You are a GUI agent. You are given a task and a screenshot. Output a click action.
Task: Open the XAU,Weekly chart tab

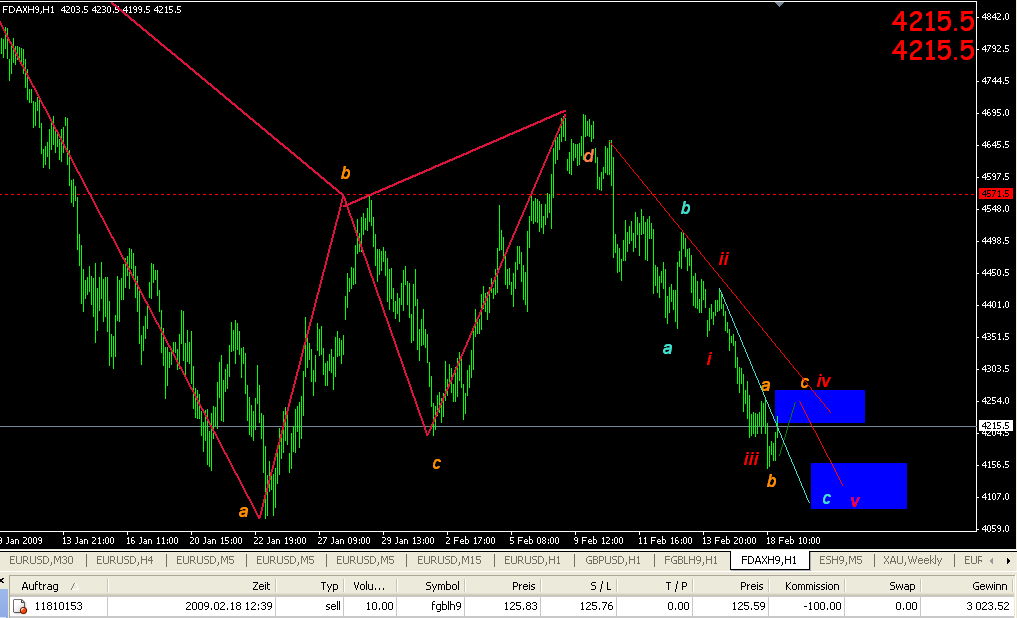tap(913, 560)
